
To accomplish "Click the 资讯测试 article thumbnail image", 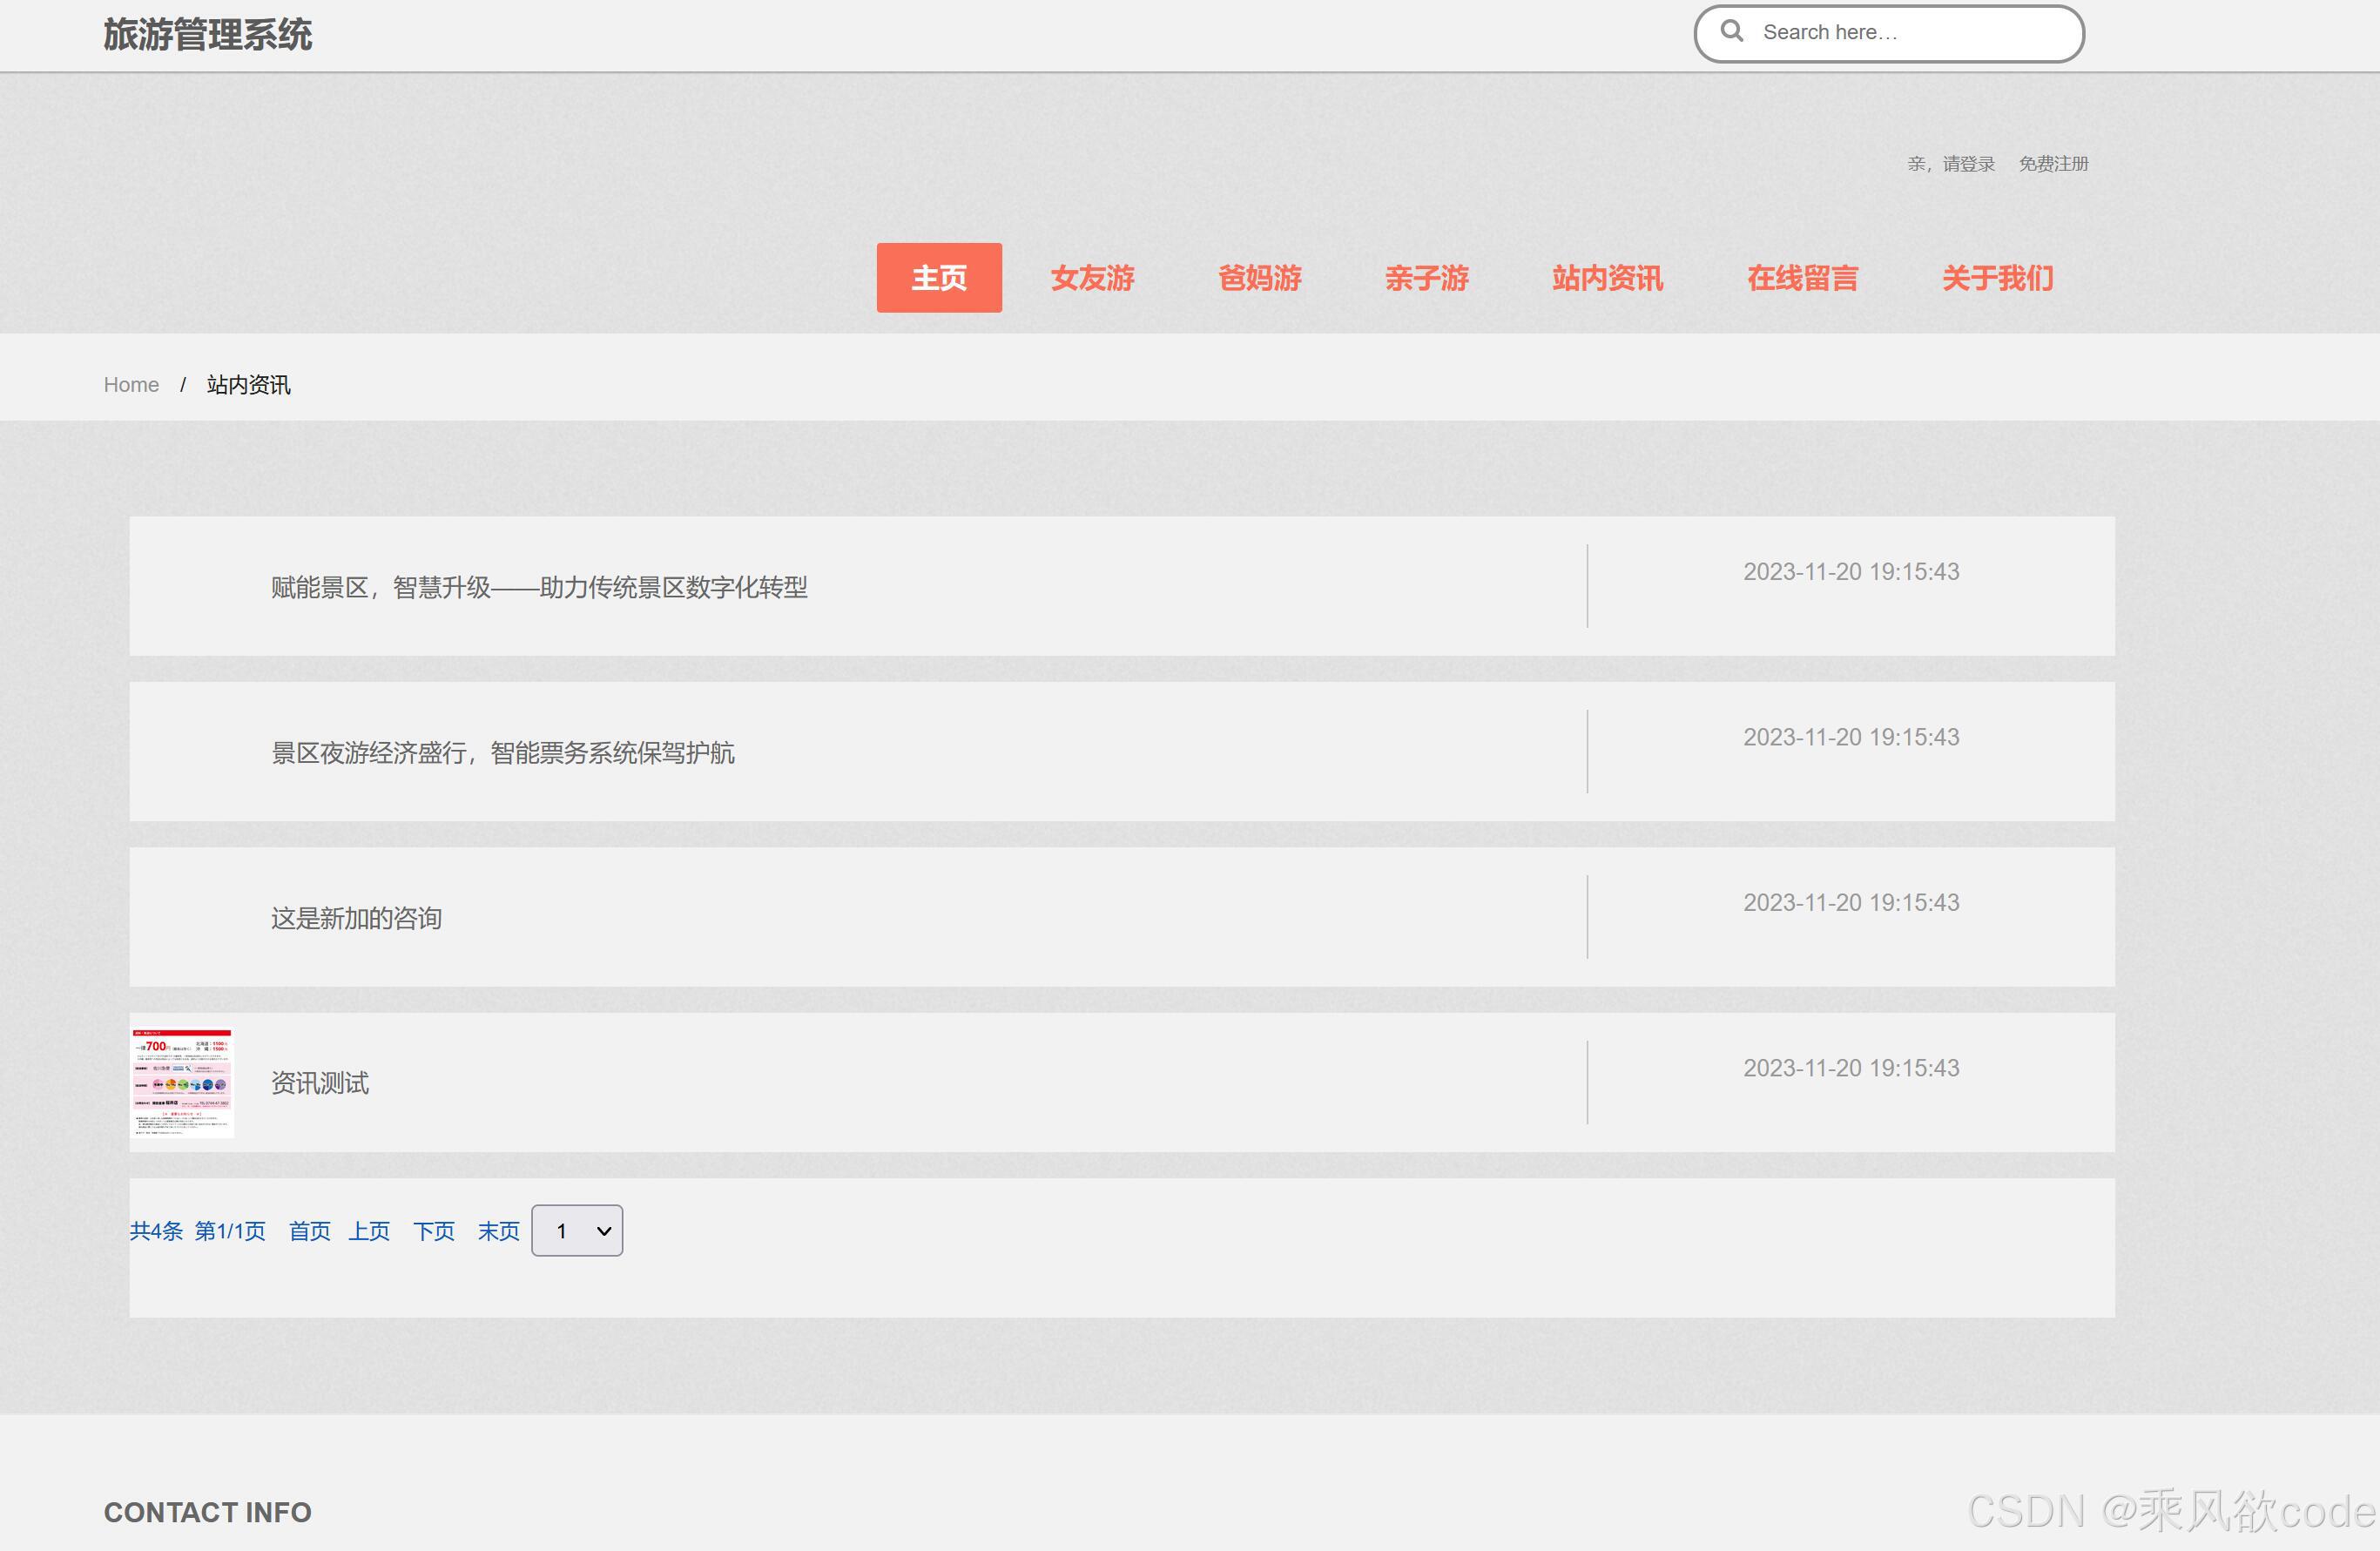I will point(182,1083).
